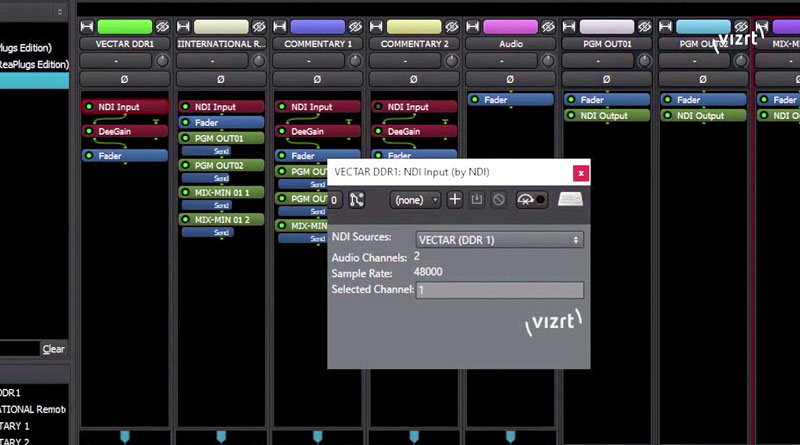The height and width of the screenshot is (445, 800).
Task: Click the plus icon to add a preset
Action: click(455, 200)
